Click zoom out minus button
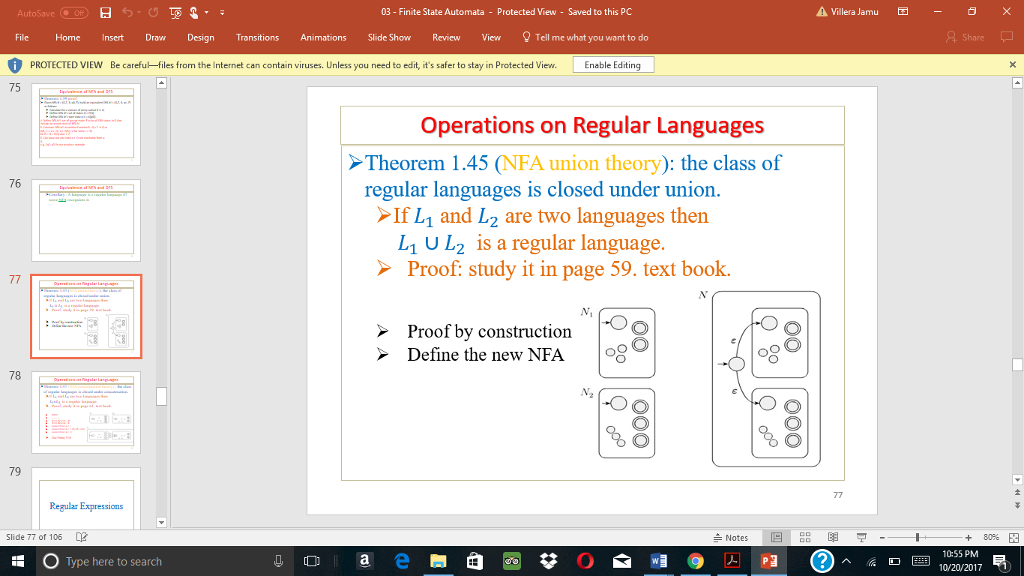The width and height of the screenshot is (1024, 576). (x=882, y=537)
